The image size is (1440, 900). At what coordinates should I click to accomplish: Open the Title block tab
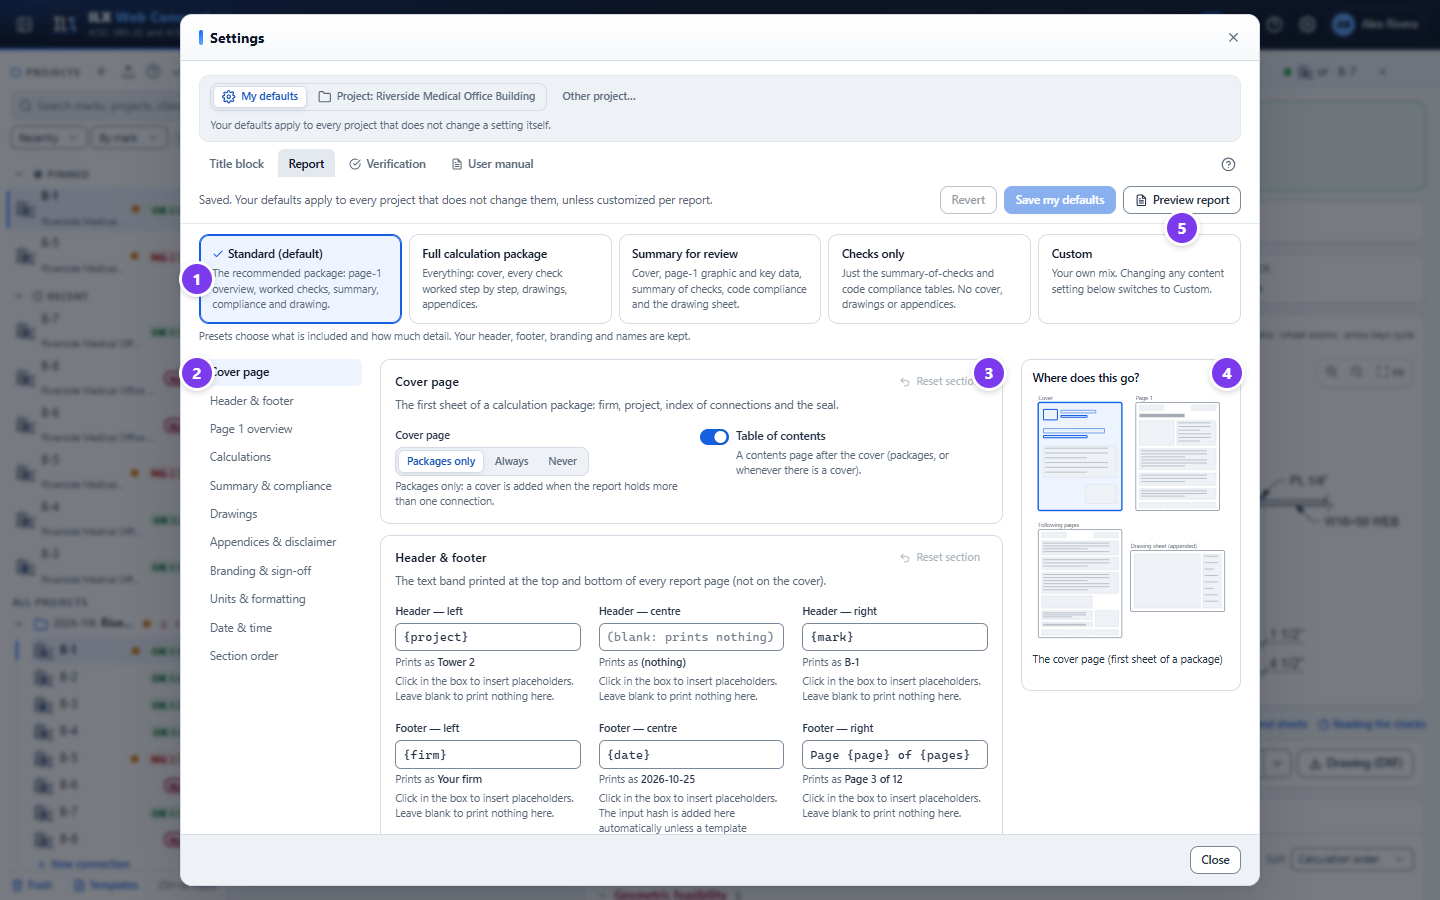[236, 164]
